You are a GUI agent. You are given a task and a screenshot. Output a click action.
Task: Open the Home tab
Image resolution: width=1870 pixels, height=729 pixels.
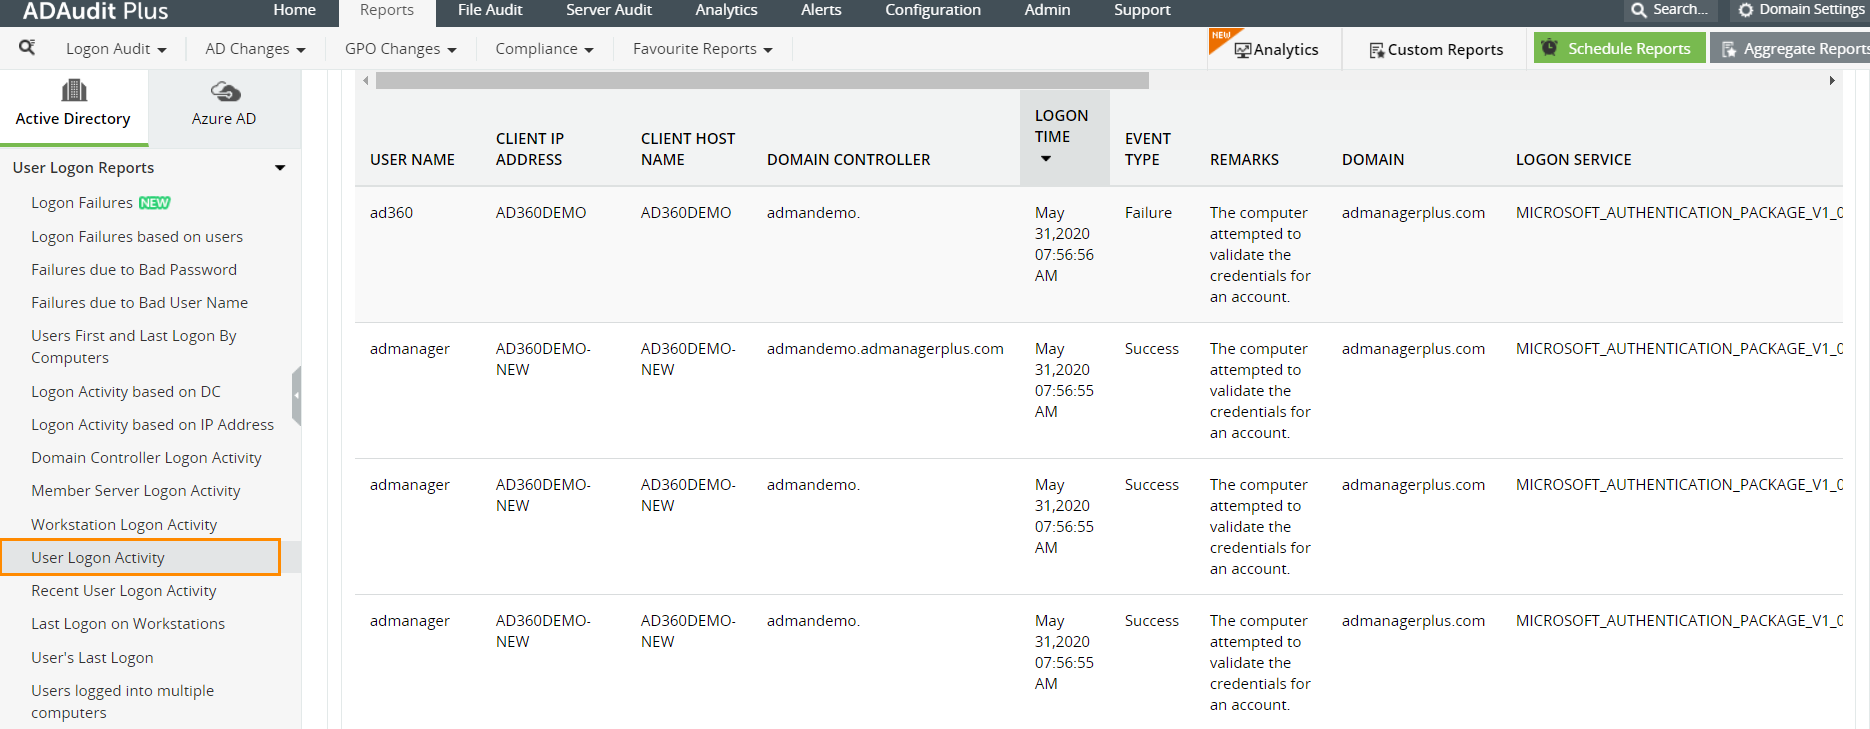(295, 10)
